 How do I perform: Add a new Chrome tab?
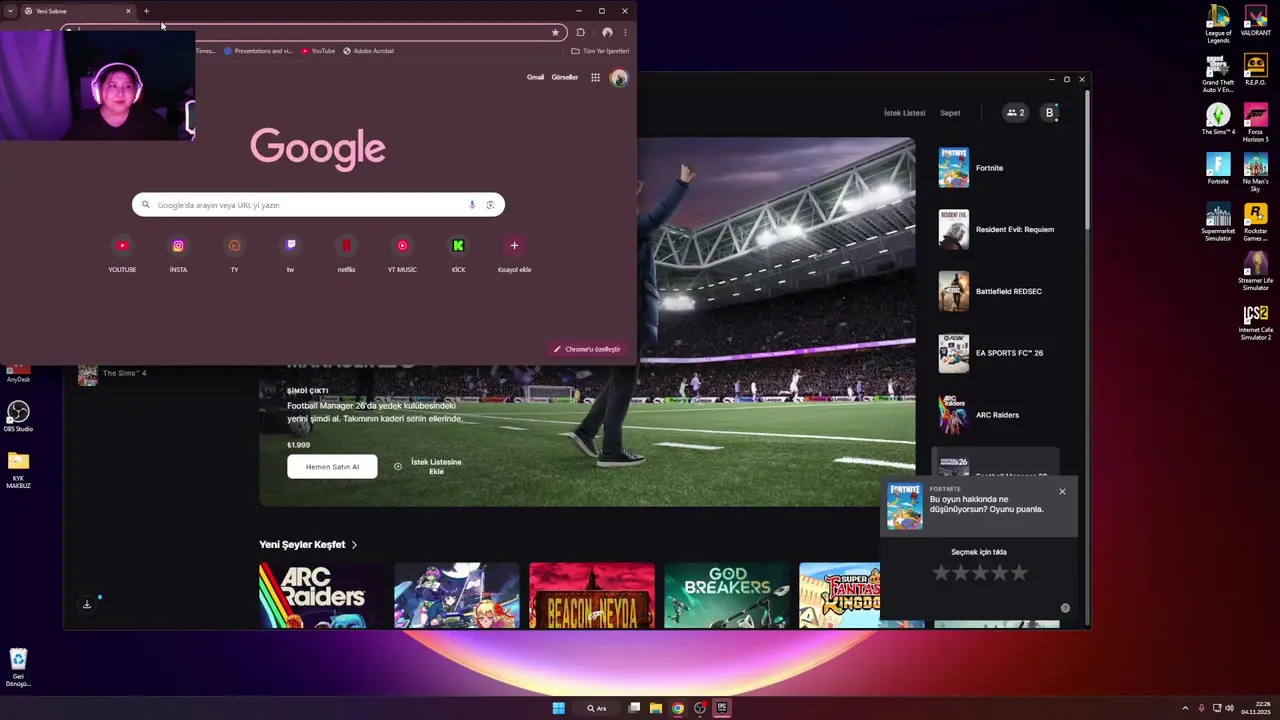[x=146, y=11]
